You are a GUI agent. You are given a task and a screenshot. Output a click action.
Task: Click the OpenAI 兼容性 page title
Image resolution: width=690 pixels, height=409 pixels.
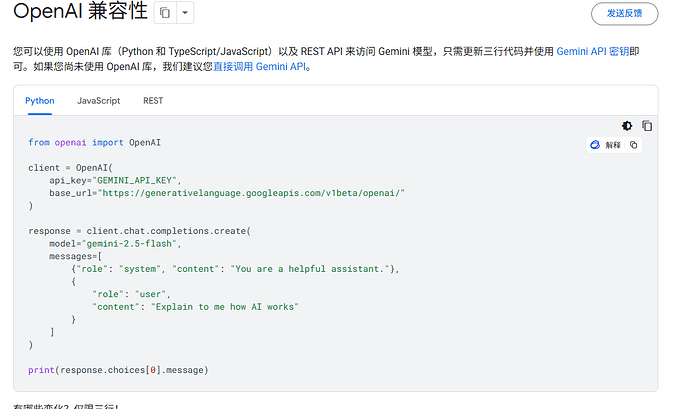coord(80,11)
